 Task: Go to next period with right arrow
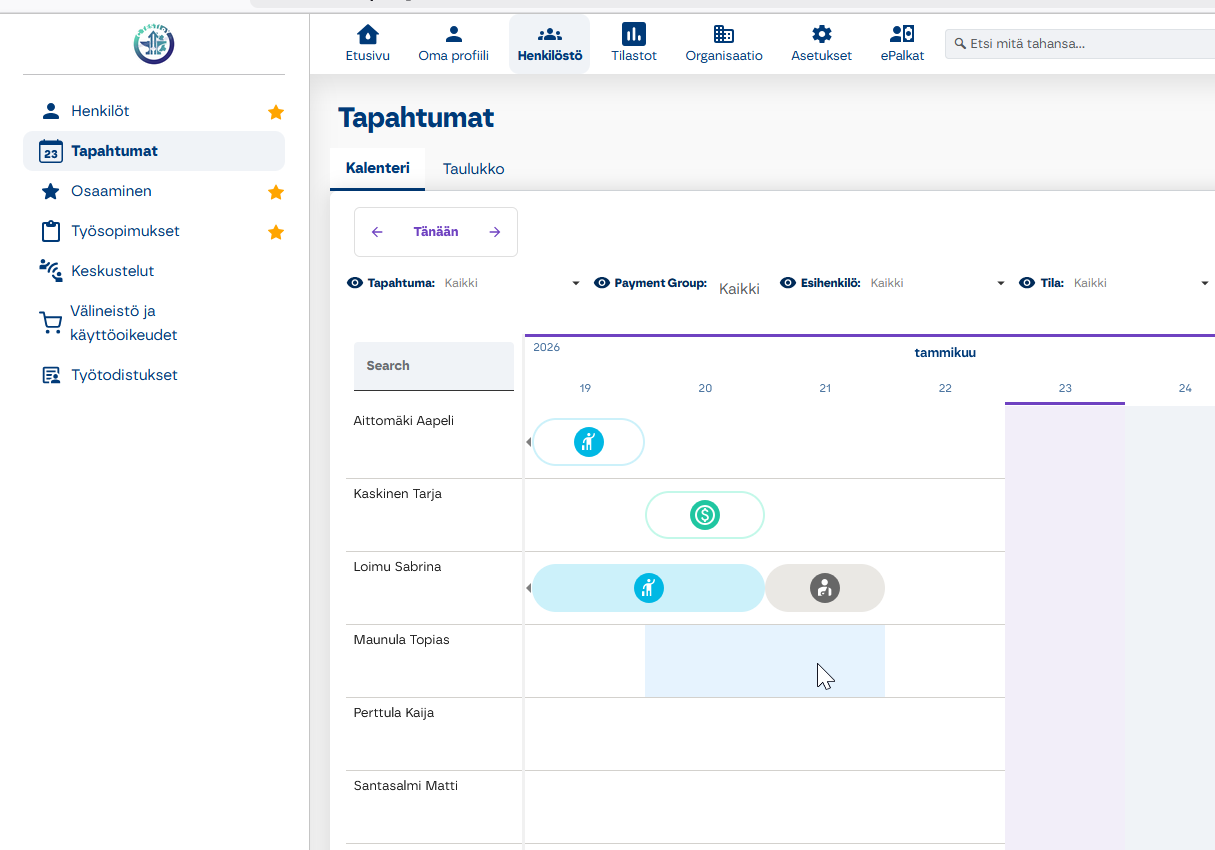coord(495,232)
